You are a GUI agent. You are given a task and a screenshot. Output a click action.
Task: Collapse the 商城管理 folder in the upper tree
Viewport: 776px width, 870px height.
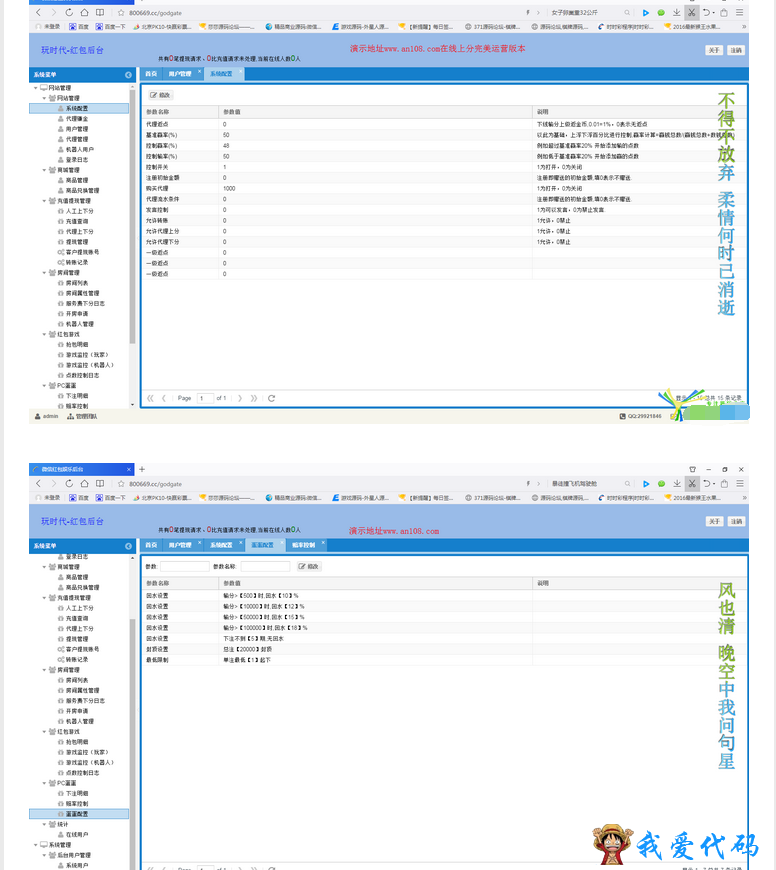(x=45, y=170)
